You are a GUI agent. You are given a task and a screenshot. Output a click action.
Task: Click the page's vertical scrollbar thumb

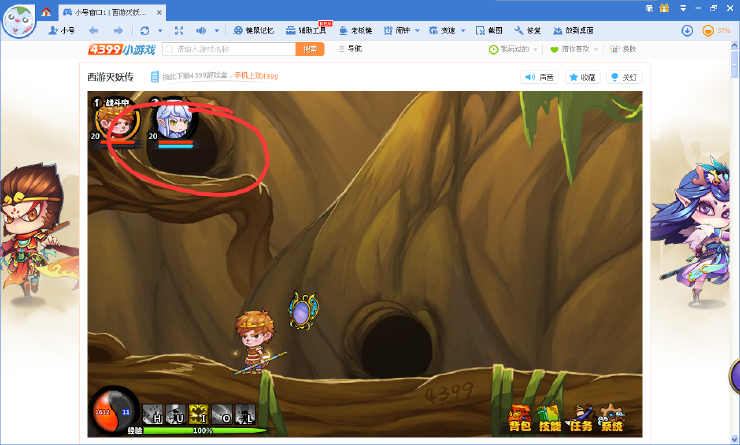pos(734,64)
